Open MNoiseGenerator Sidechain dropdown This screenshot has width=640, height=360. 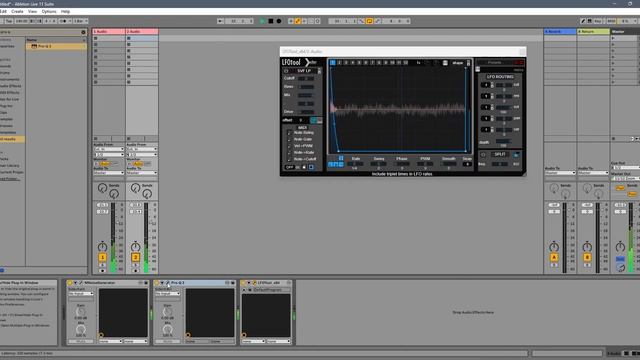coord(81,293)
